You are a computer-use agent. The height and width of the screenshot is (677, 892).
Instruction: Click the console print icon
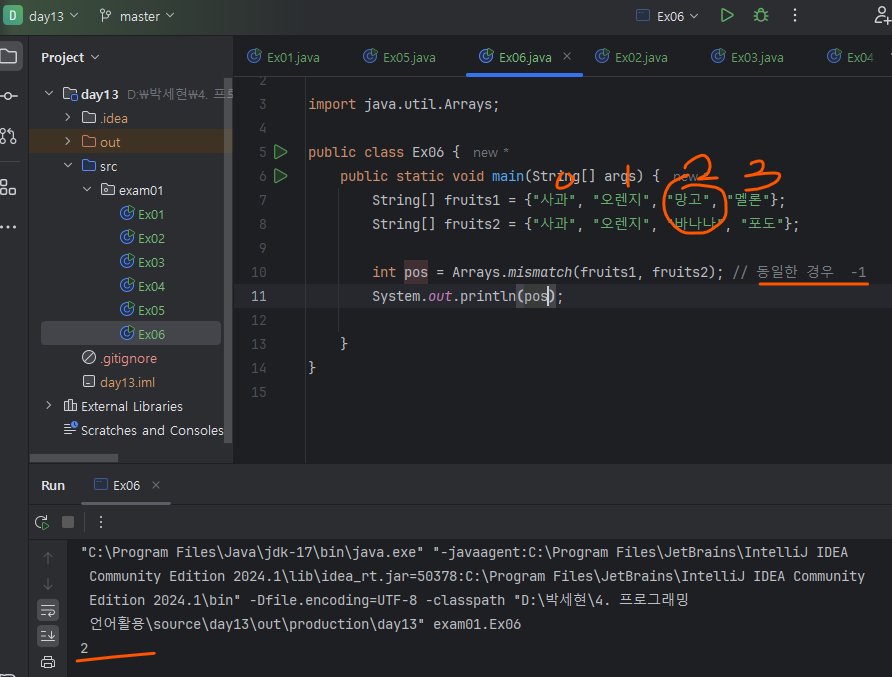[48, 662]
